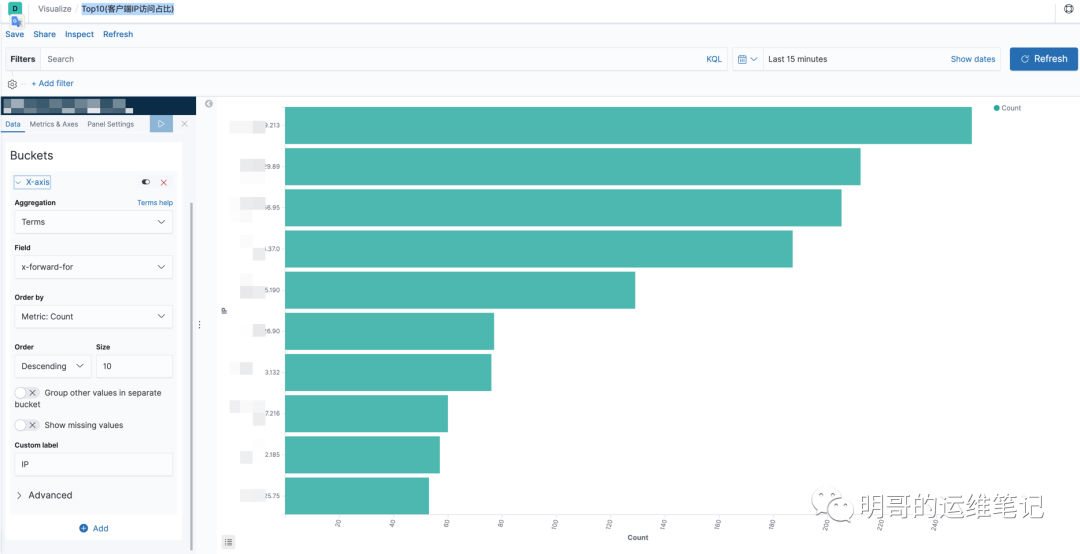Click the blue Refresh button
The image size is (1080, 554).
tap(1043, 59)
